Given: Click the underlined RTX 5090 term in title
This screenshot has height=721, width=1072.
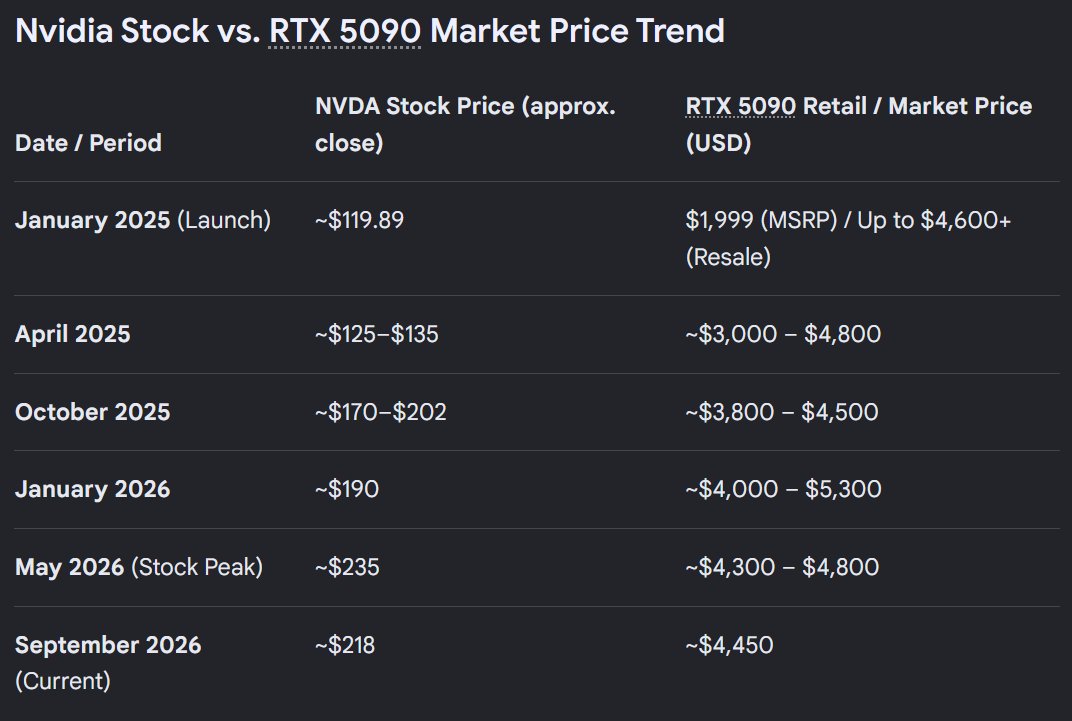Looking at the screenshot, I should 345,31.
